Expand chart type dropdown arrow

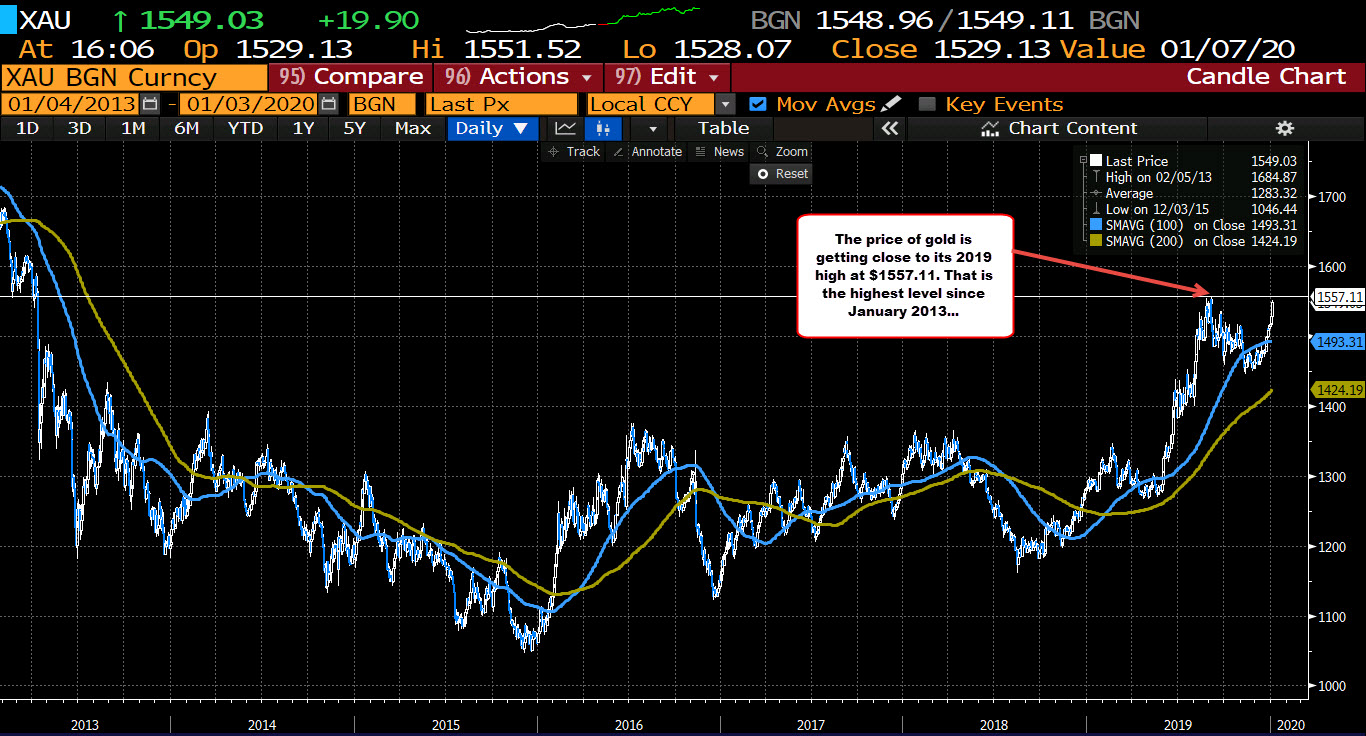(653, 128)
